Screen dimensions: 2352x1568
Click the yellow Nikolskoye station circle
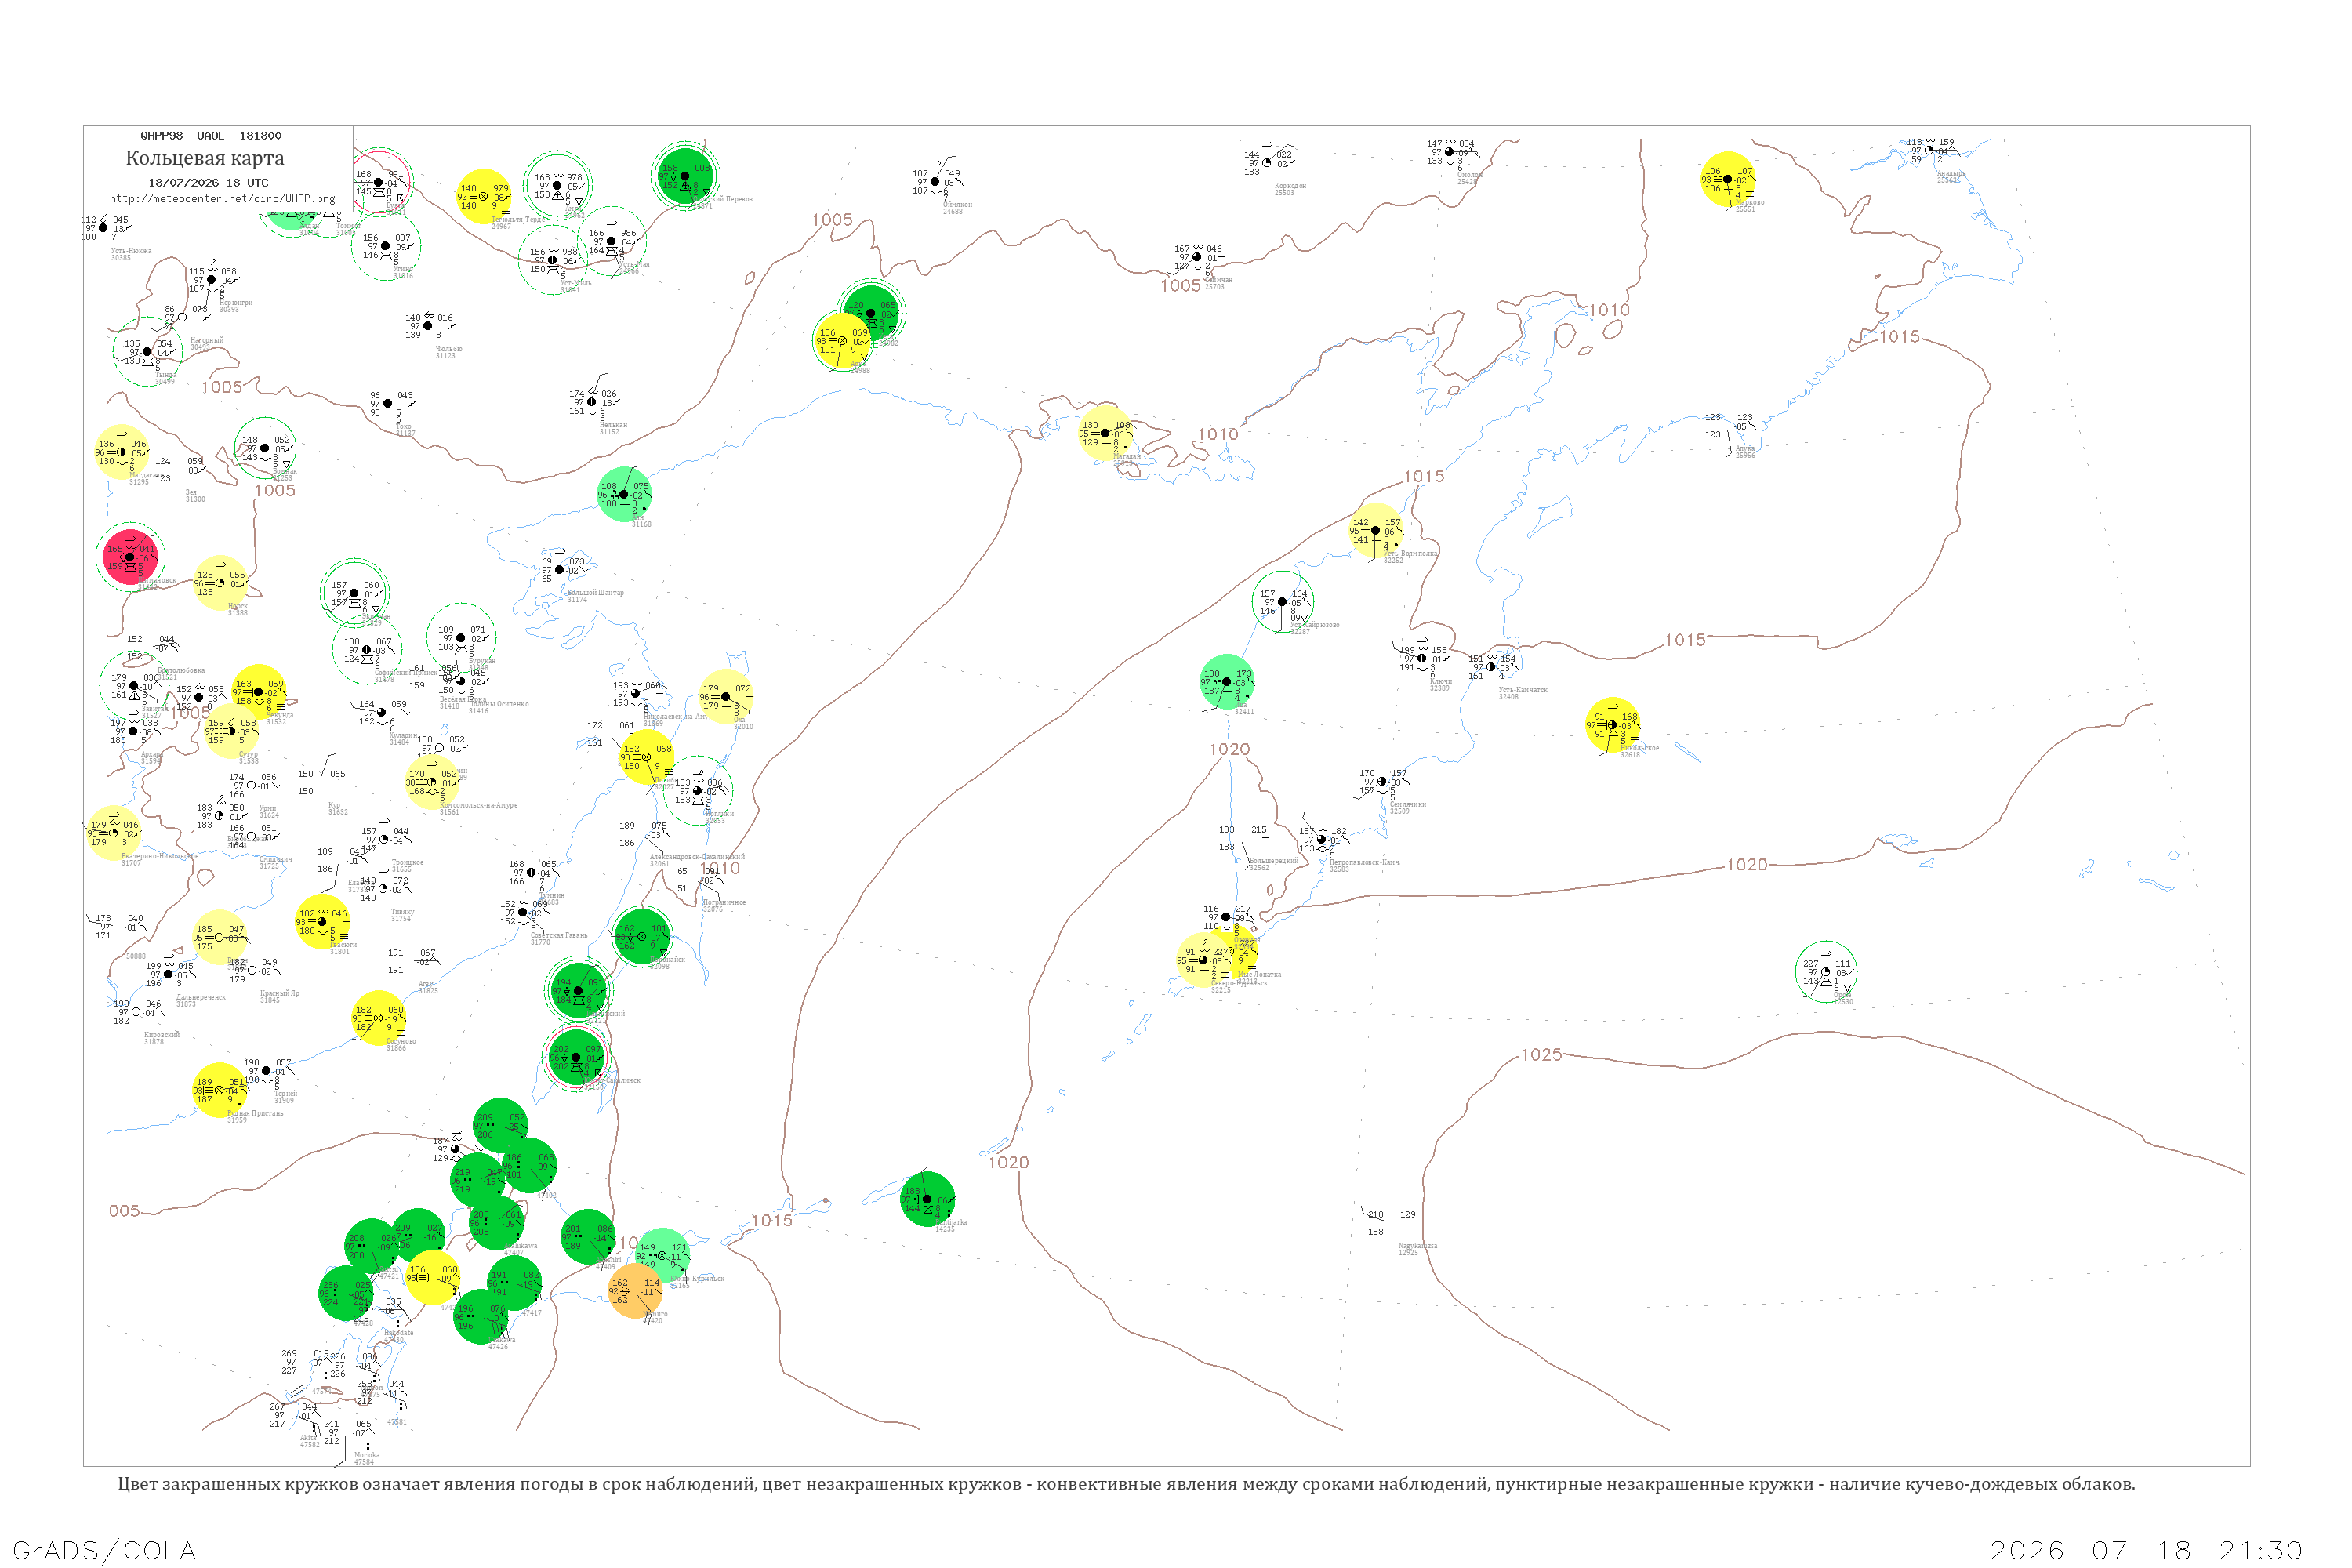(x=1612, y=725)
